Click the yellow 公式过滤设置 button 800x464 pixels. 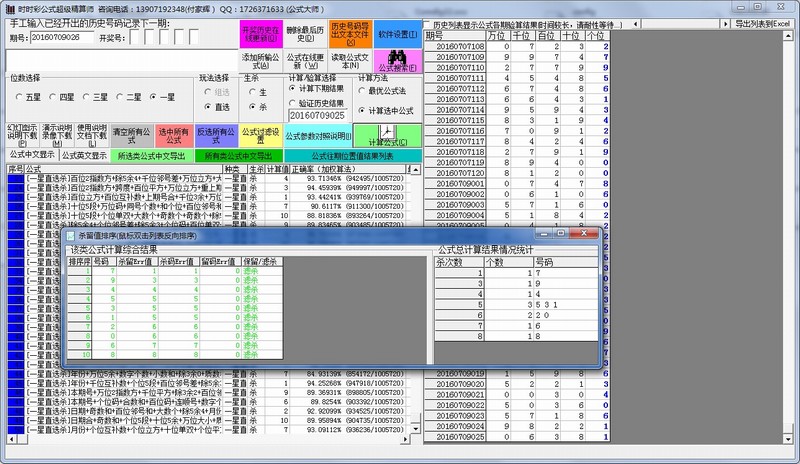(x=259, y=135)
